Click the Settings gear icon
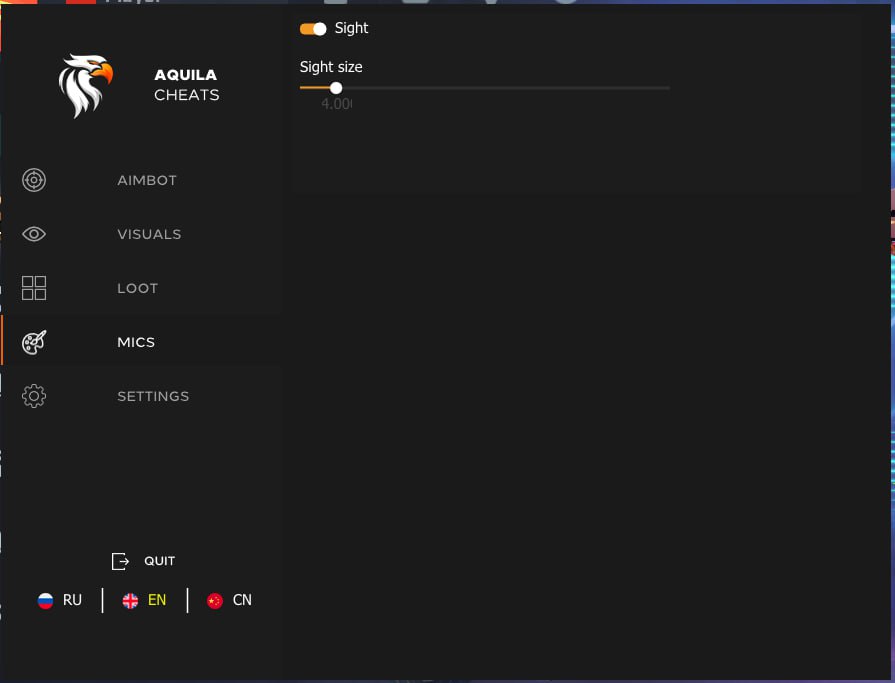The image size is (895, 683). coord(34,396)
